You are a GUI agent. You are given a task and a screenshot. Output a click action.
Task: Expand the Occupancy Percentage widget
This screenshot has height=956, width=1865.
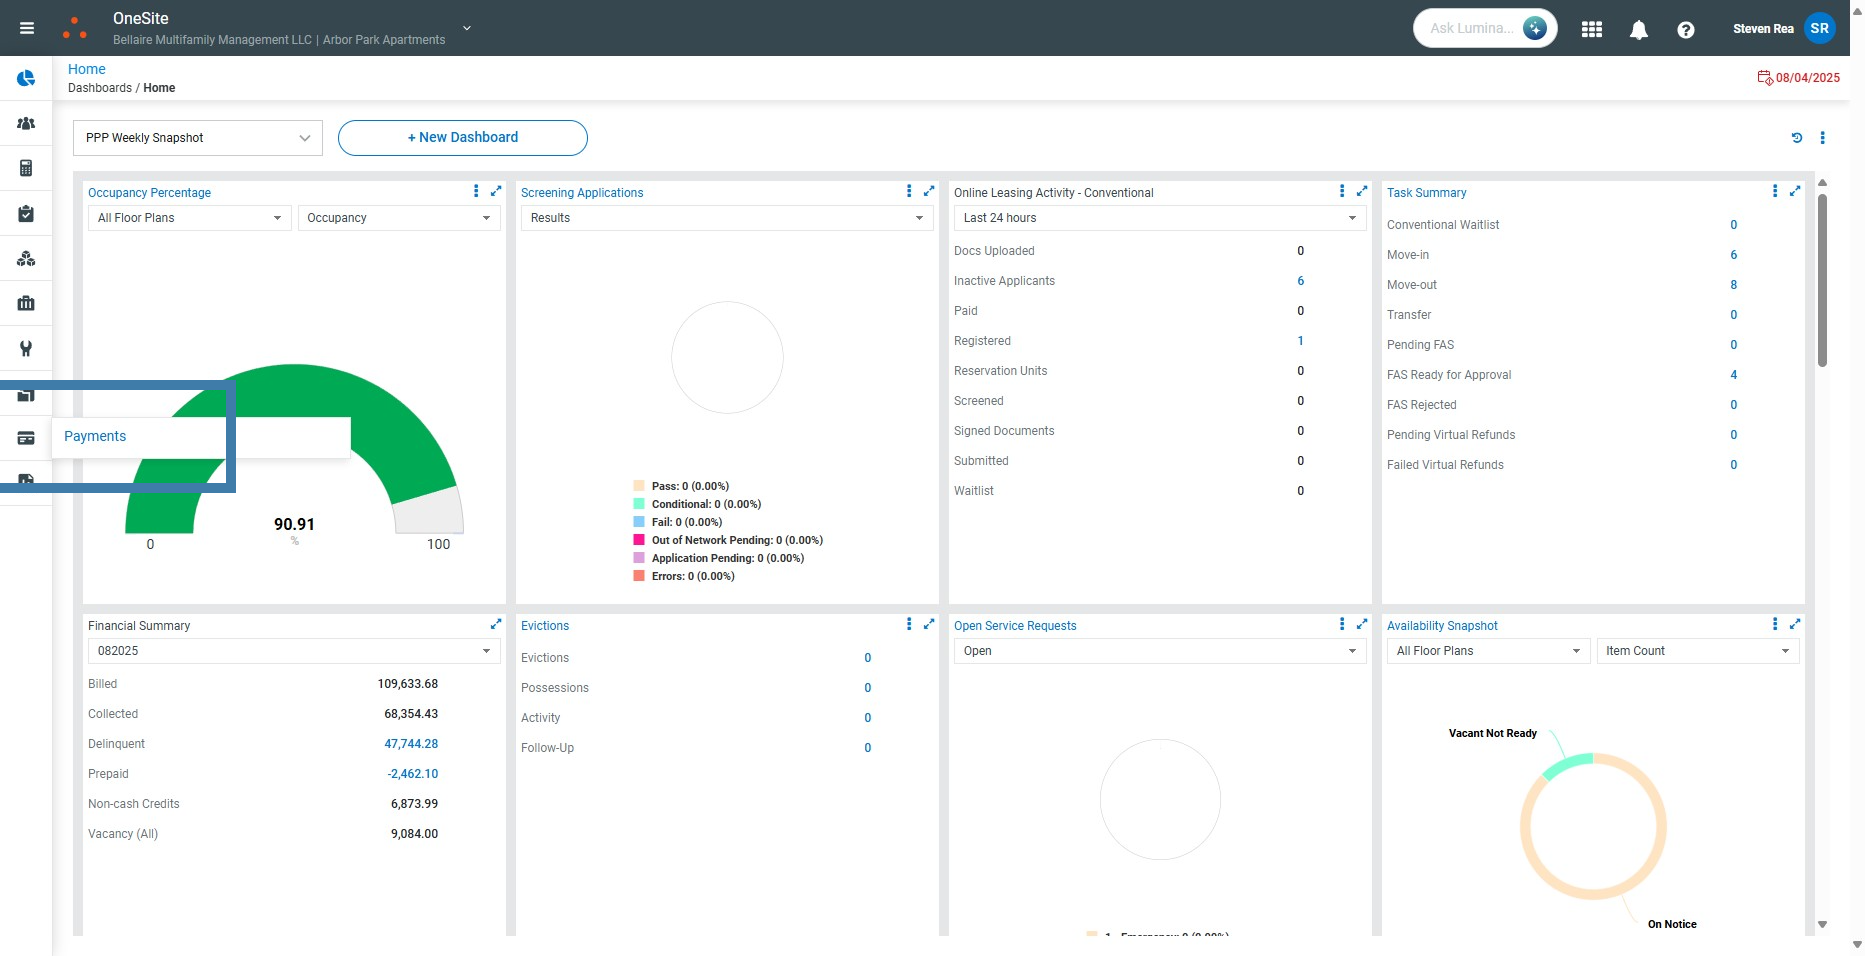(496, 191)
